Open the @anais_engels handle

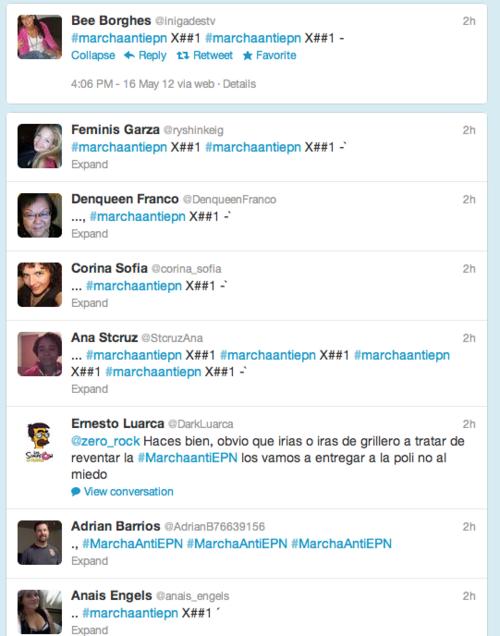click(193, 596)
